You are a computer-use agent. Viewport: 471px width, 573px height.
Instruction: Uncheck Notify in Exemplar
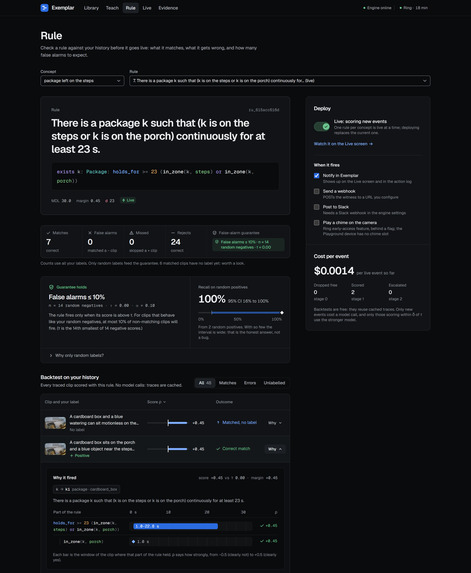[316, 175]
